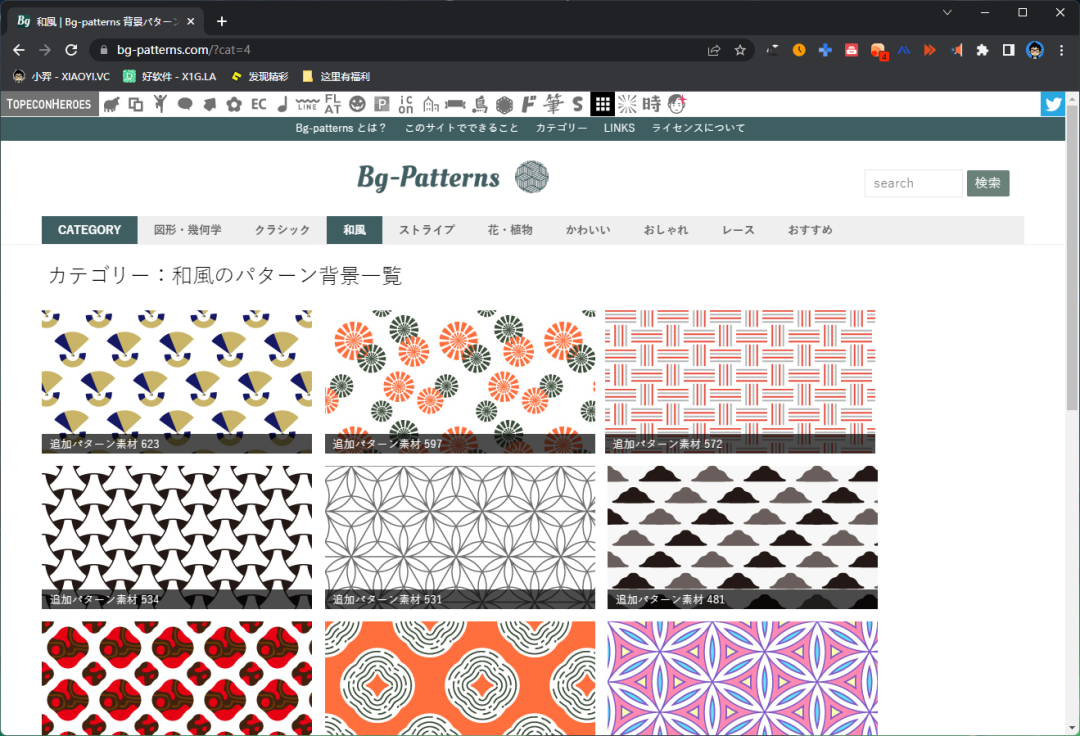Image resolution: width=1080 pixels, height=736 pixels.
Task: Bookmark this page with the star icon
Action: 740,50
